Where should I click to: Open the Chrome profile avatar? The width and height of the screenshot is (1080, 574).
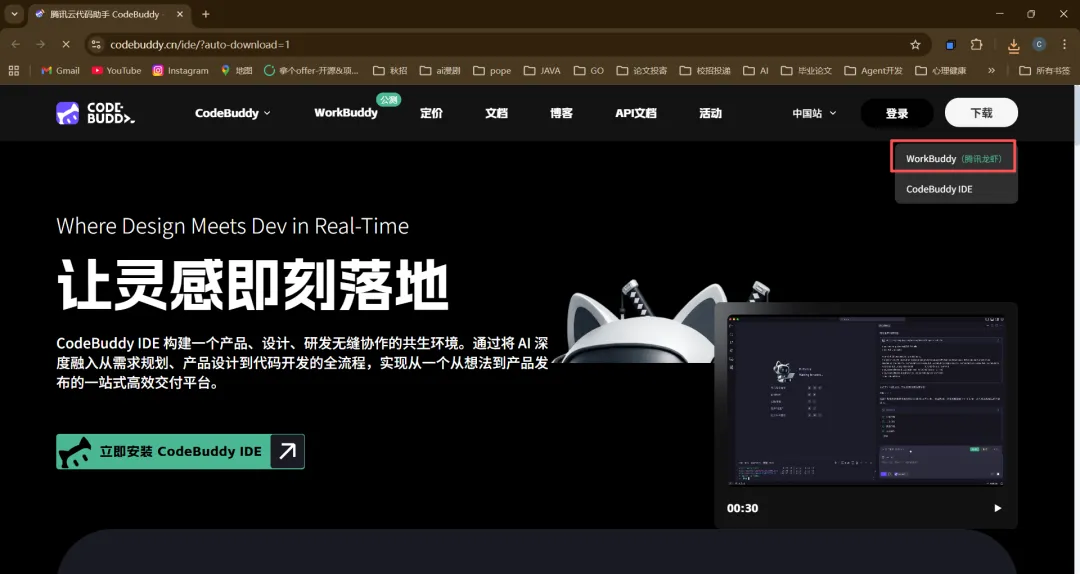coord(1039,44)
